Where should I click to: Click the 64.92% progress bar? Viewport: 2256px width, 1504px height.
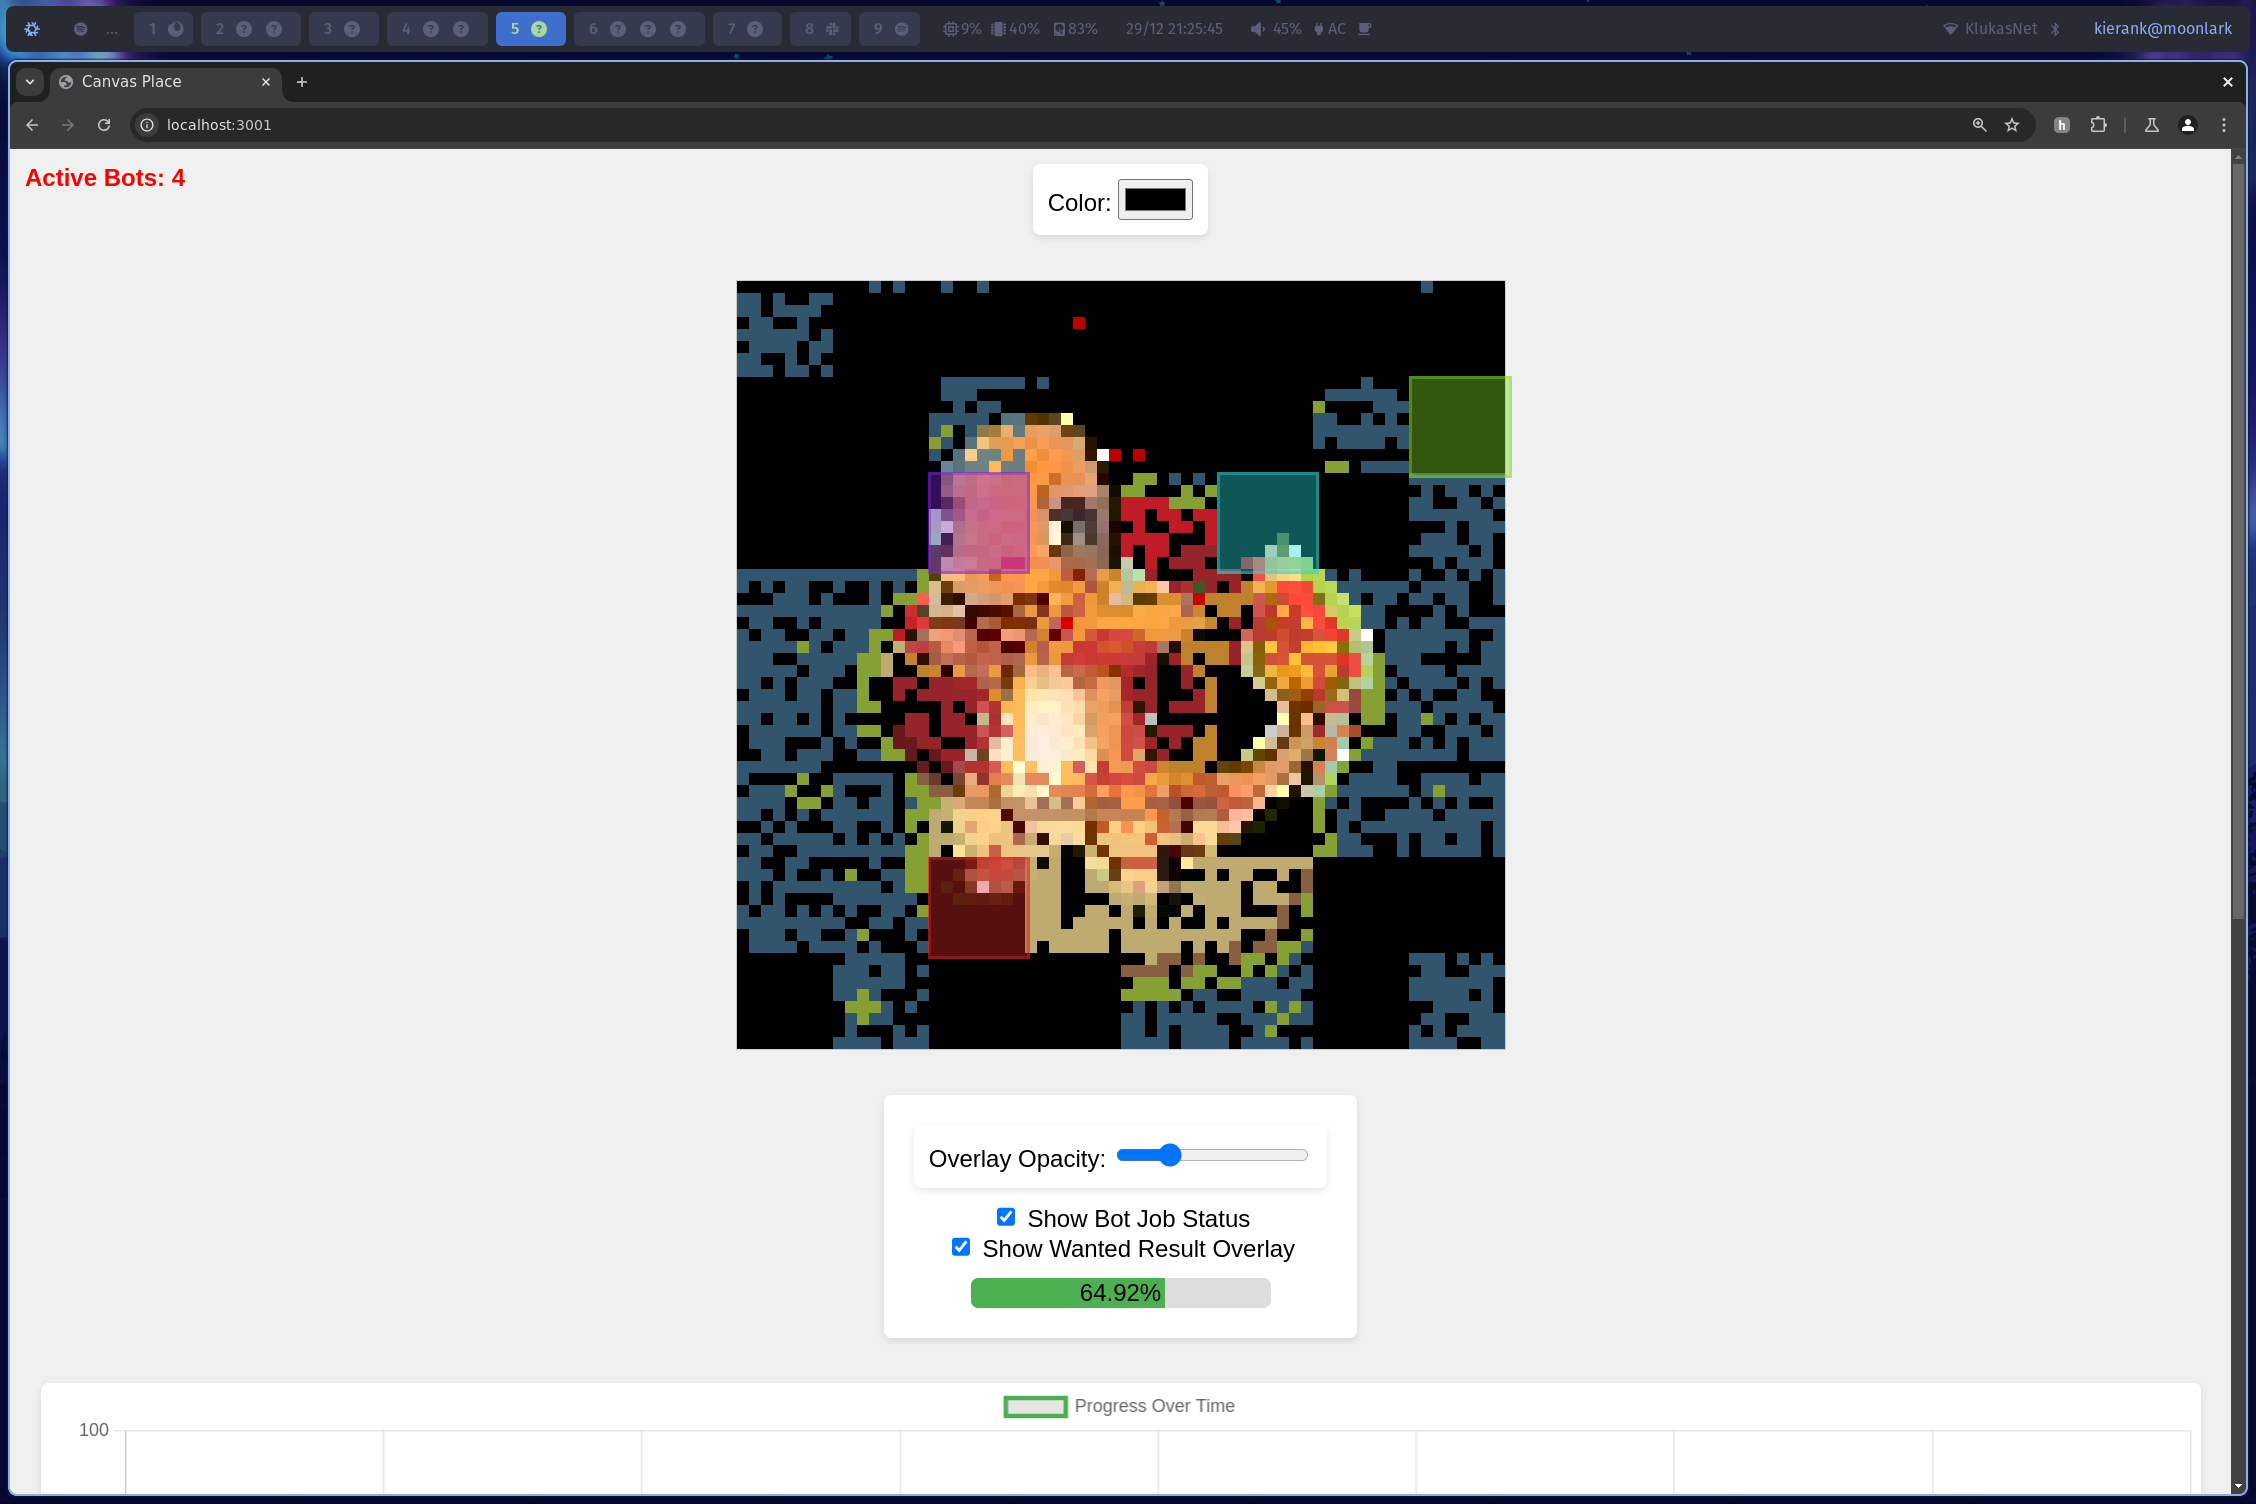(1120, 1293)
